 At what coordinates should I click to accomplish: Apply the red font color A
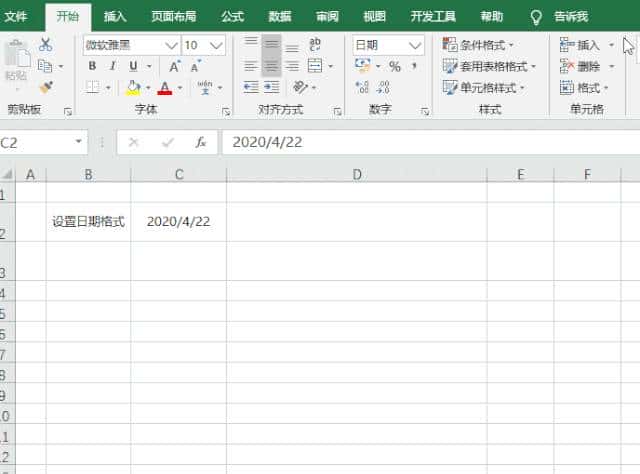[165, 88]
